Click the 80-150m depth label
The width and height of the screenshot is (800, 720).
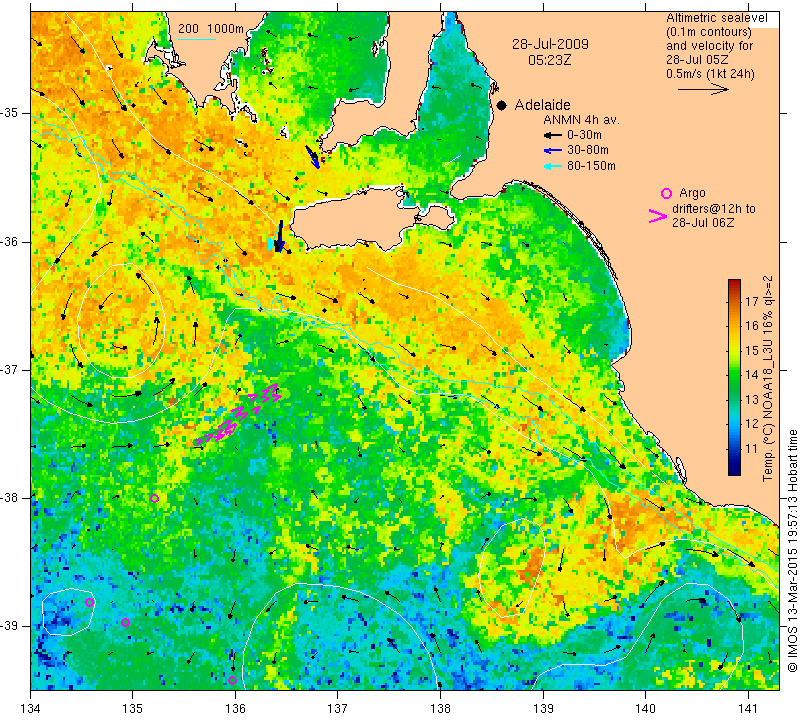(x=591, y=166)
